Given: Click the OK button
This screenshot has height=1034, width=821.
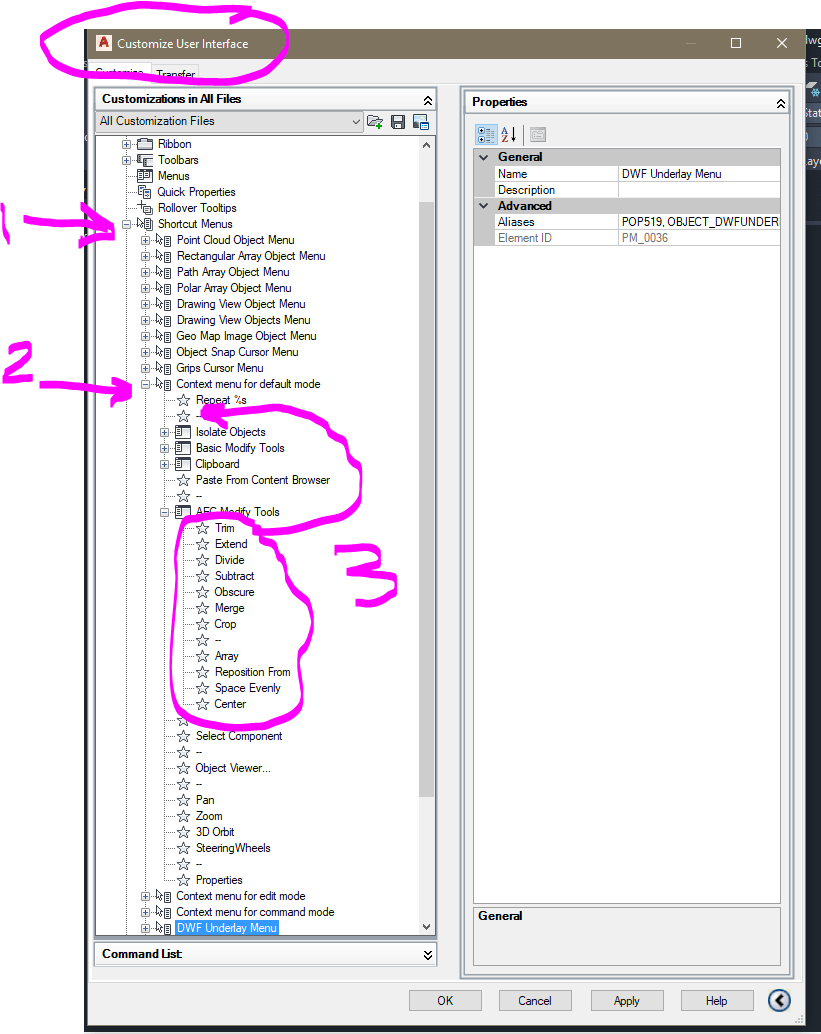Looking at the screenshot, I should [x=445, y=1000].
